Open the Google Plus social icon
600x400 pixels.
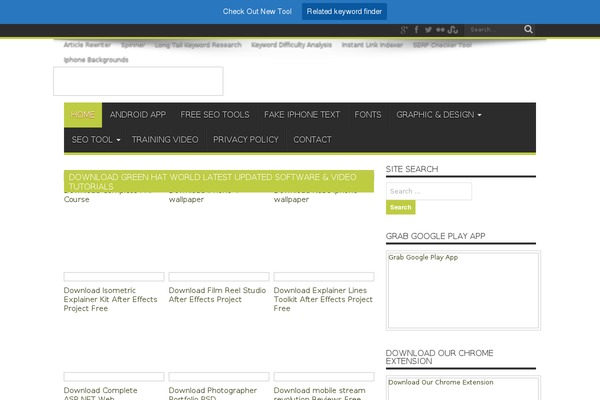click(404, 30)
